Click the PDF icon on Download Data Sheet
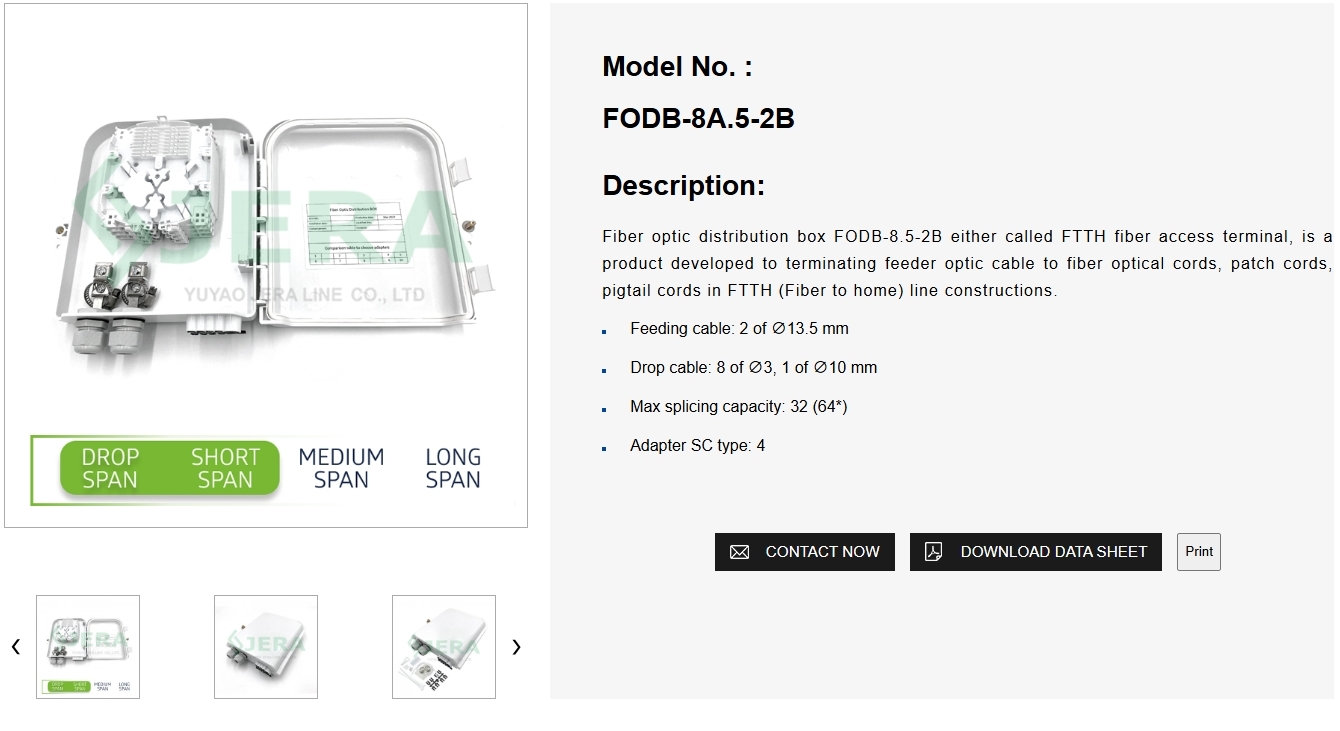The image size is (1340, 731). pos(934,551)
